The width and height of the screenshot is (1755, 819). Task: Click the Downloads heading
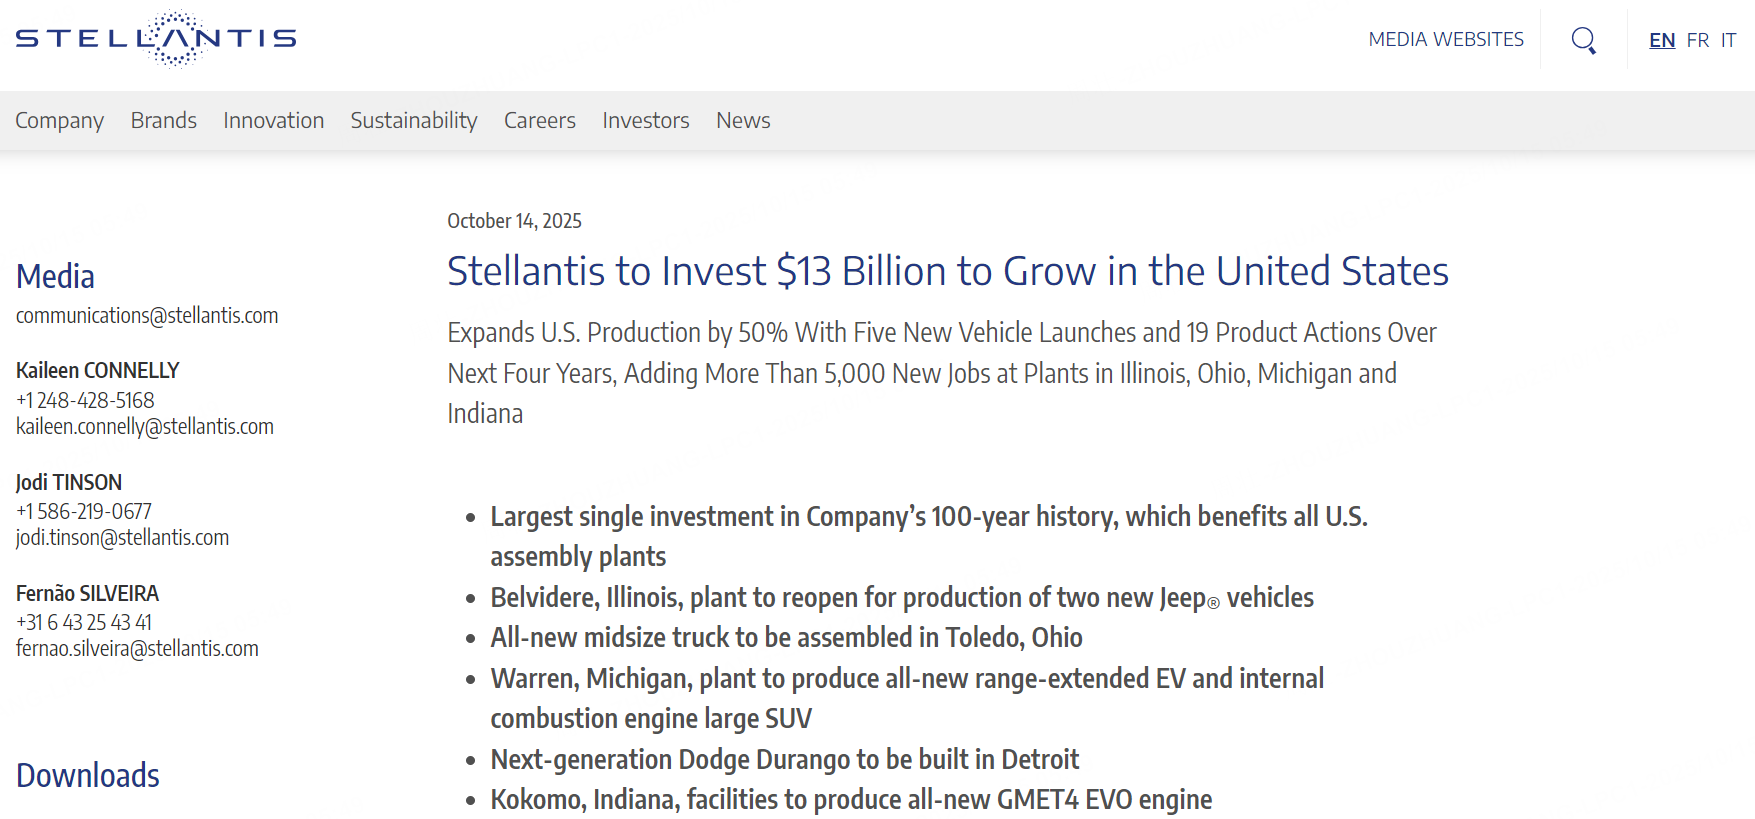point(88,776)
